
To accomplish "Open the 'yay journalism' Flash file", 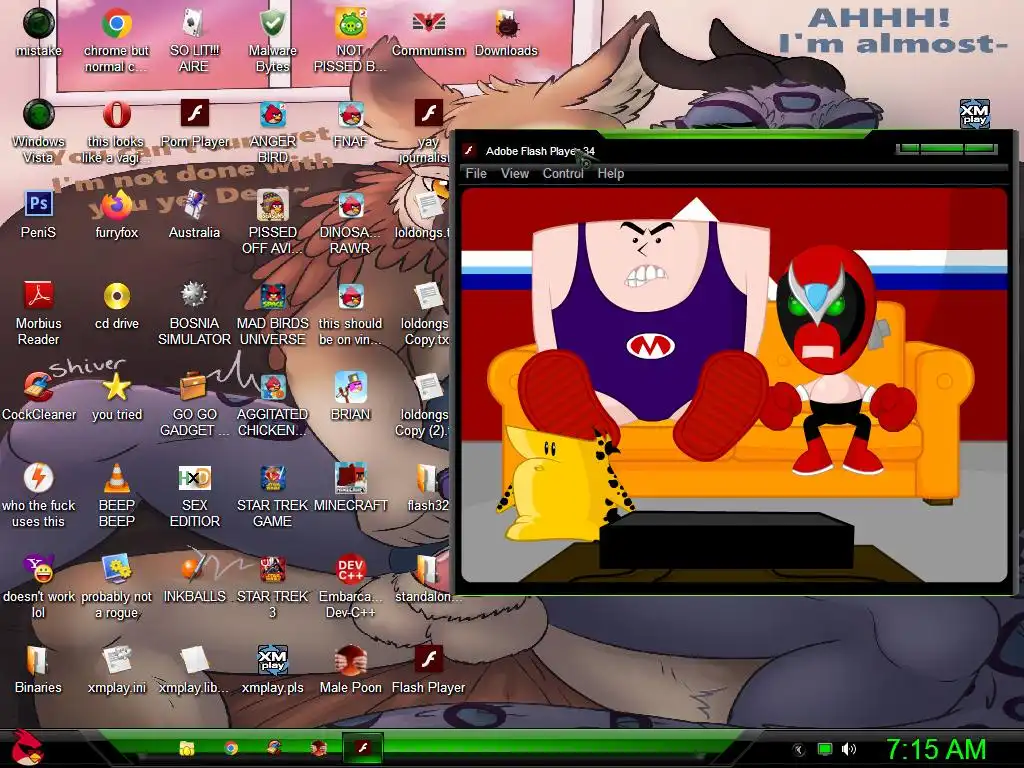I will coord(428,131).
